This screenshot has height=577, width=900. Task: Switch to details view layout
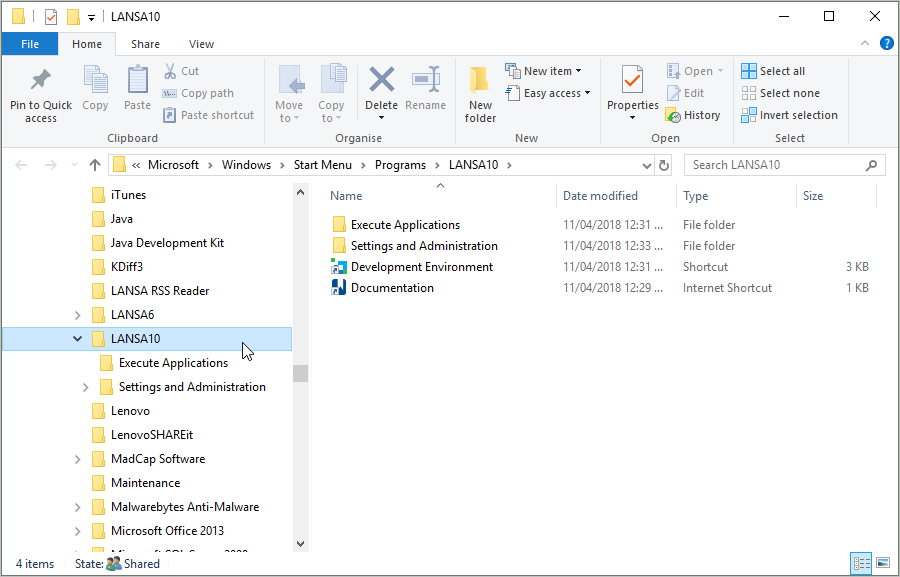click(x=862, y=563)
